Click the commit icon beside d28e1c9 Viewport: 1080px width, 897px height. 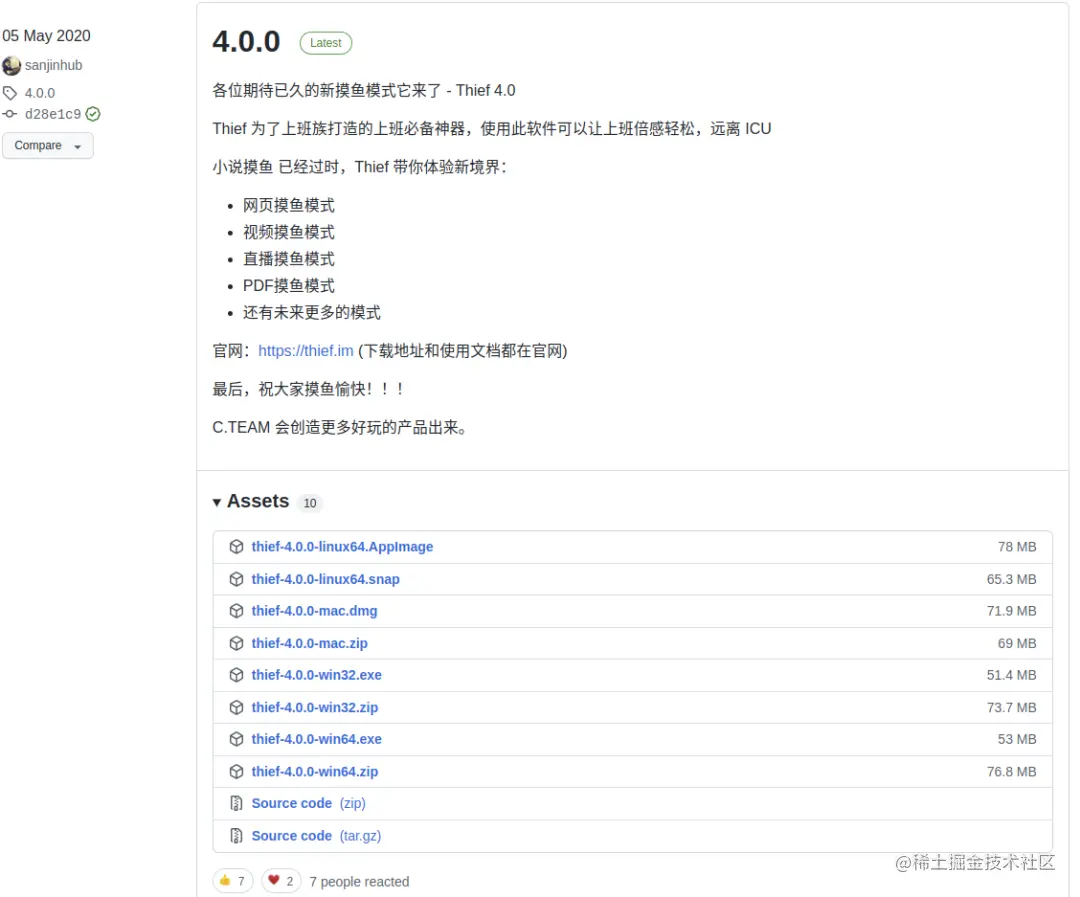(10, 114)
